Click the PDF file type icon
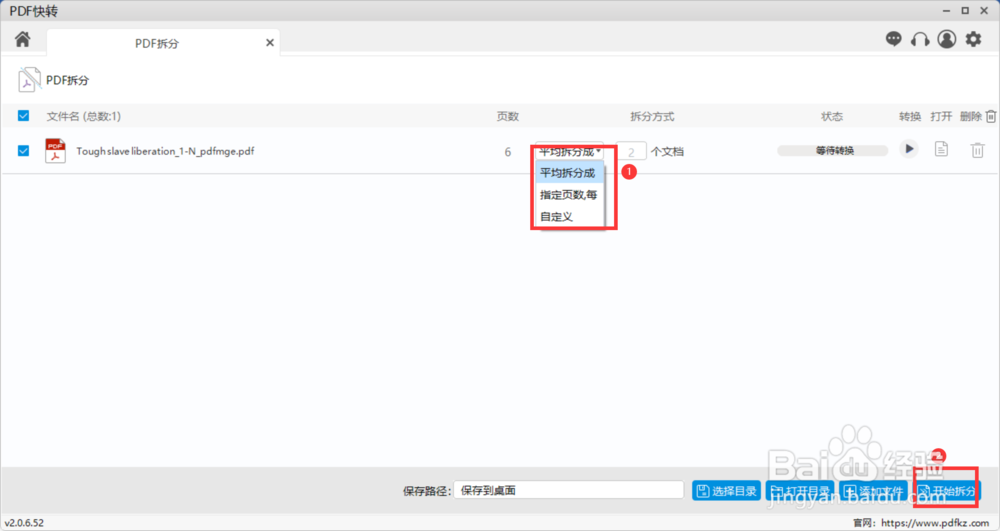 [55, 151]
